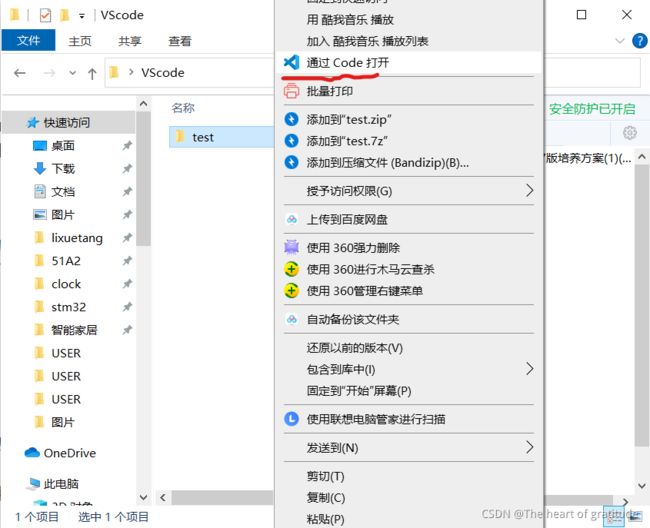Expand the ribbon with the chevron
Image resolution: width=650 pixels, height=528 pixels.
pyautogui.click(x=619, y=41)
